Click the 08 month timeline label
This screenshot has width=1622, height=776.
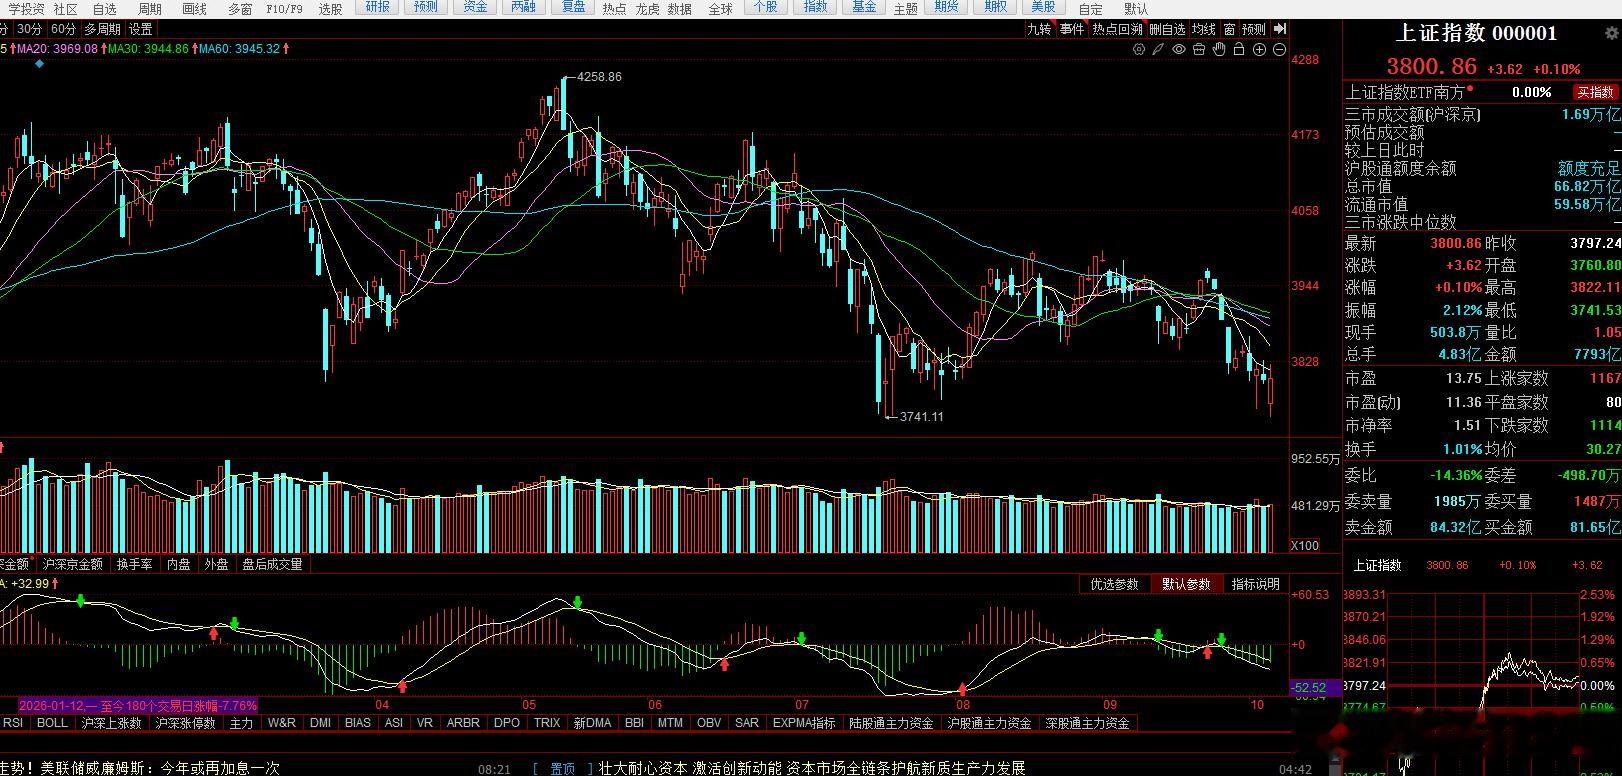tap(963, 705)
